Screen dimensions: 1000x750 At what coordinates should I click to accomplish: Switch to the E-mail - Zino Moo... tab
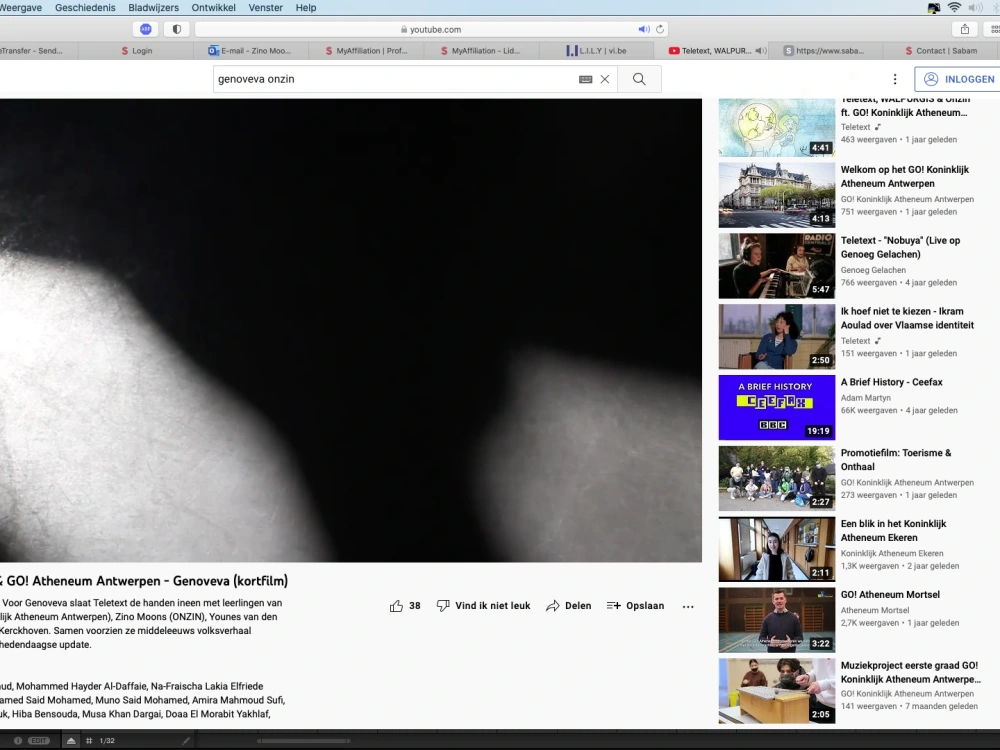(250, 50)
